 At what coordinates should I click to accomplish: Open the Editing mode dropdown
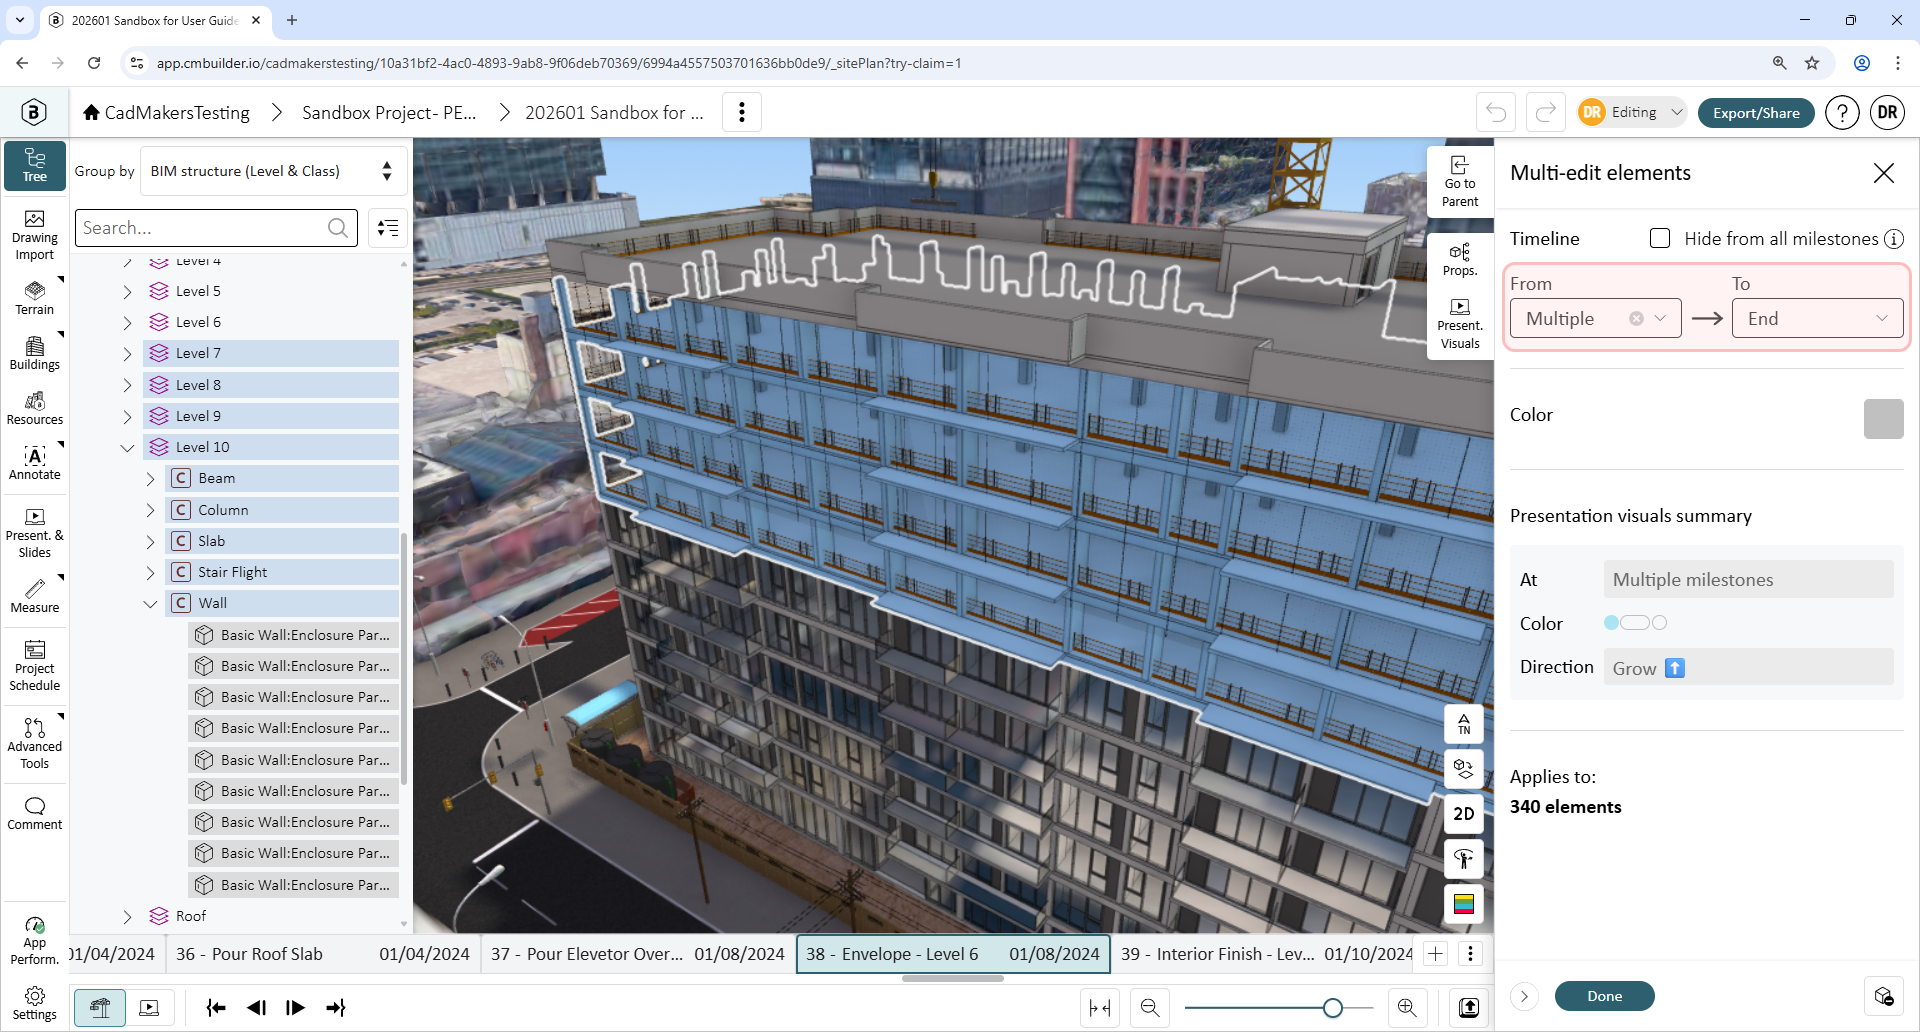click(x=1632, y=112)
